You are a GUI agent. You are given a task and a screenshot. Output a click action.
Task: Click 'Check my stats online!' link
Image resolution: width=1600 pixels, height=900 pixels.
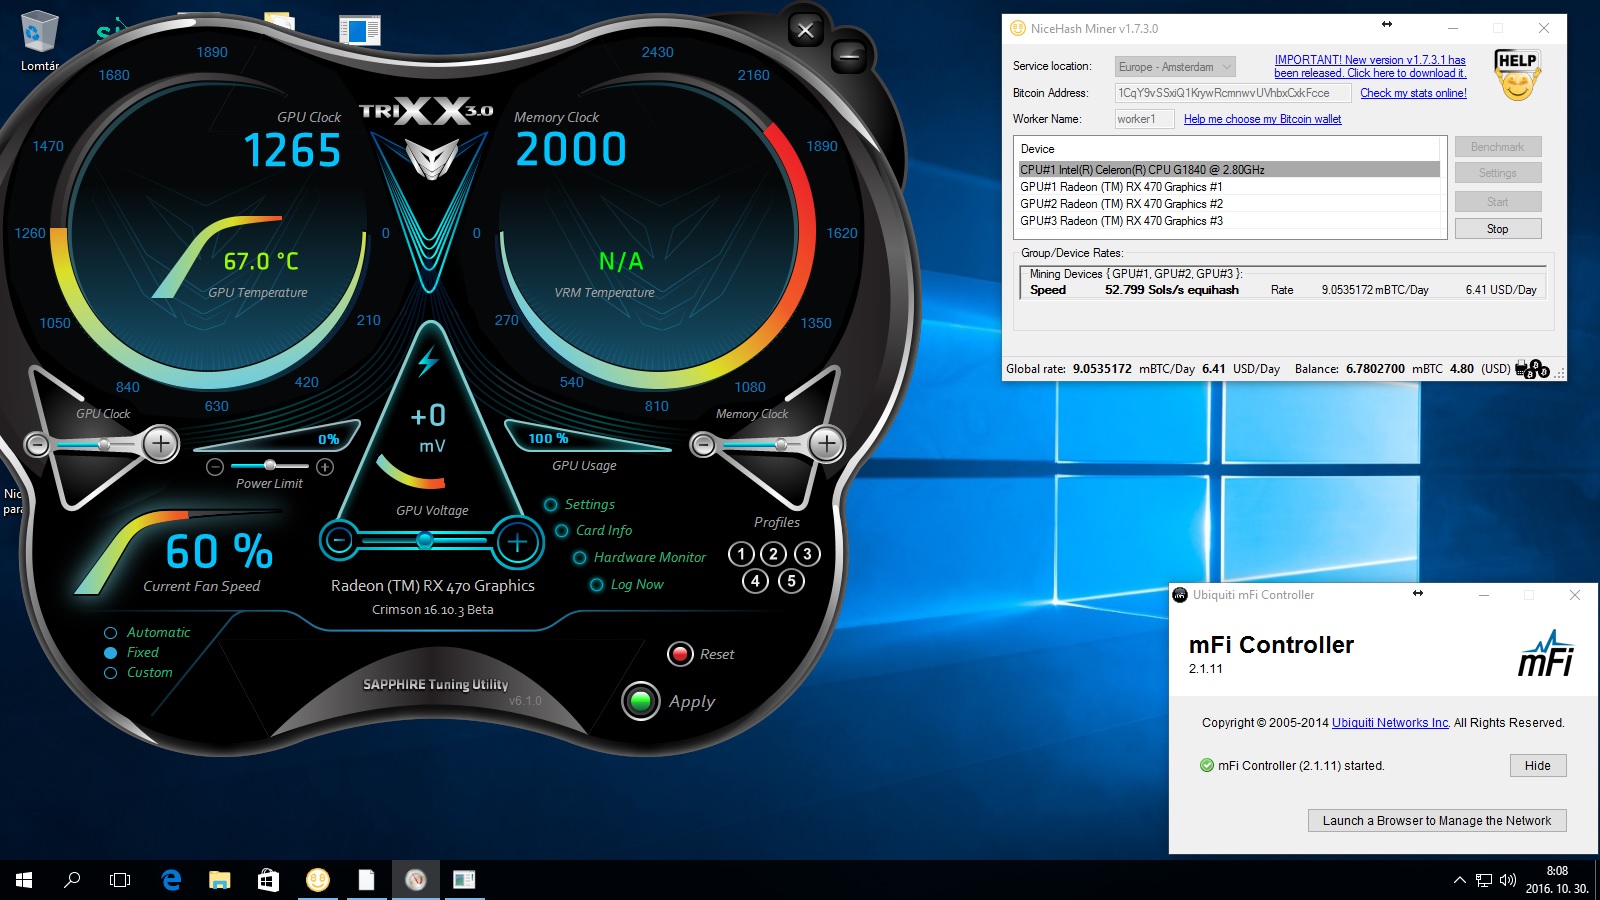(1414, 93)
